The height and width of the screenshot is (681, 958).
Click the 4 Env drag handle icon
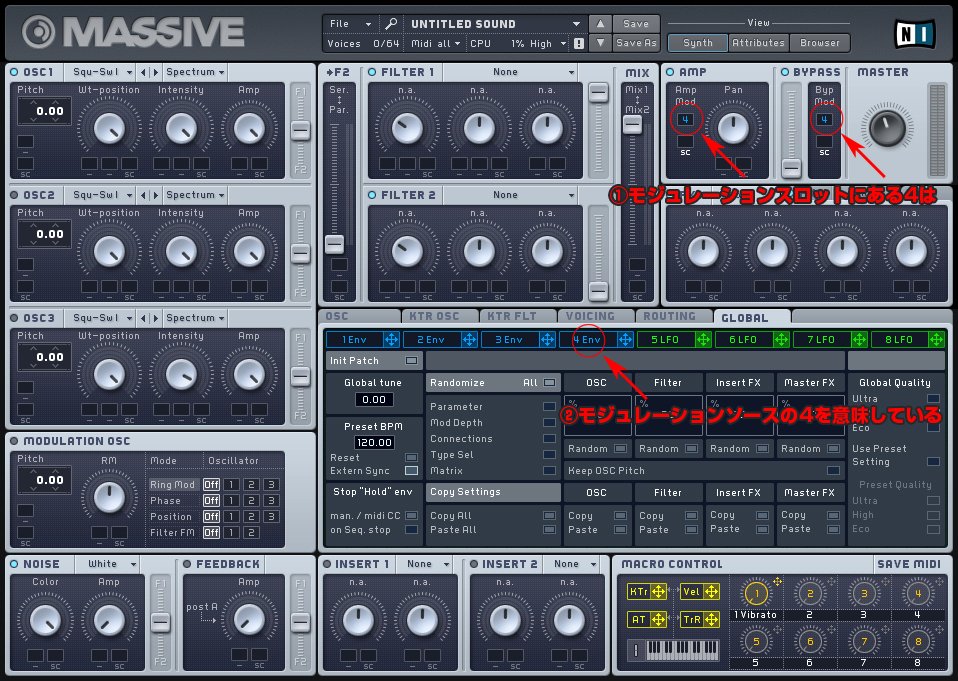point(625,340)
